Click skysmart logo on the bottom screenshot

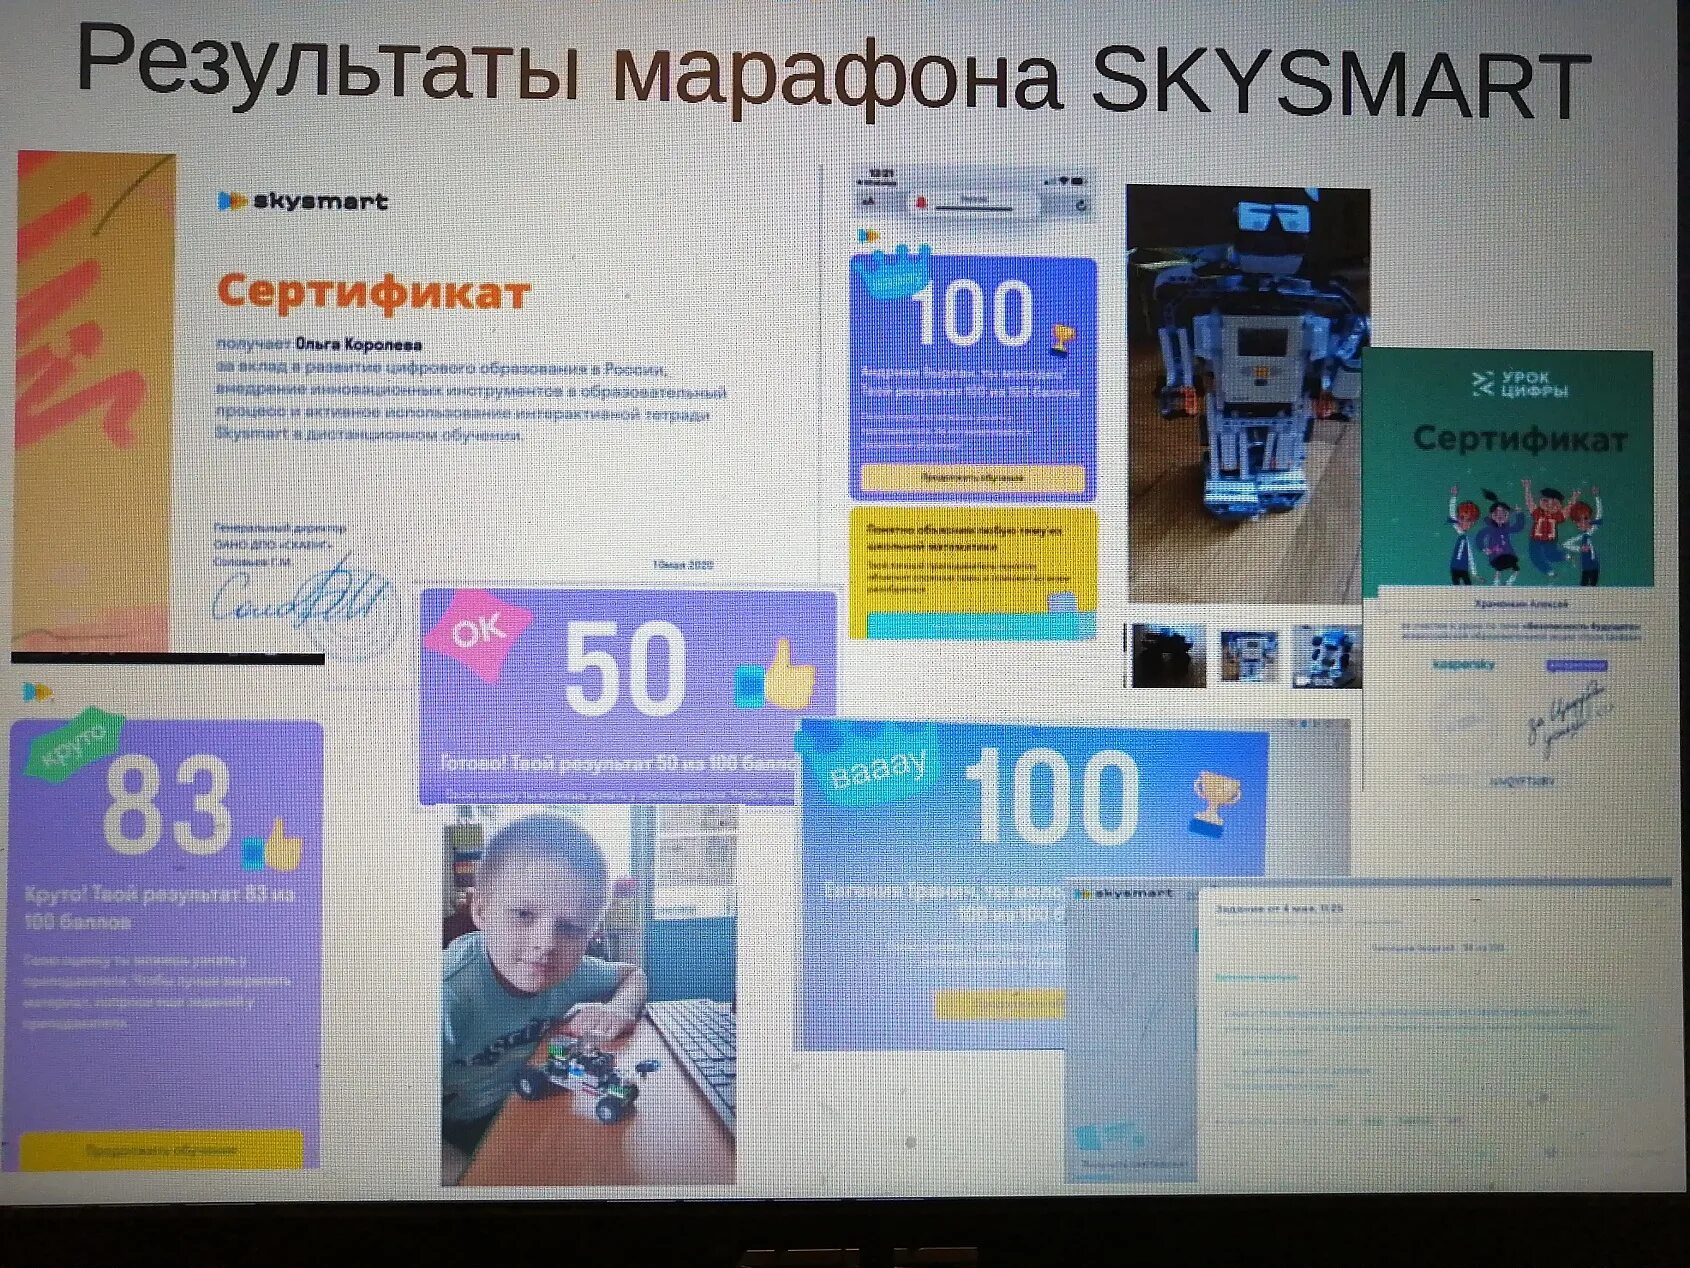(1125, 892)
